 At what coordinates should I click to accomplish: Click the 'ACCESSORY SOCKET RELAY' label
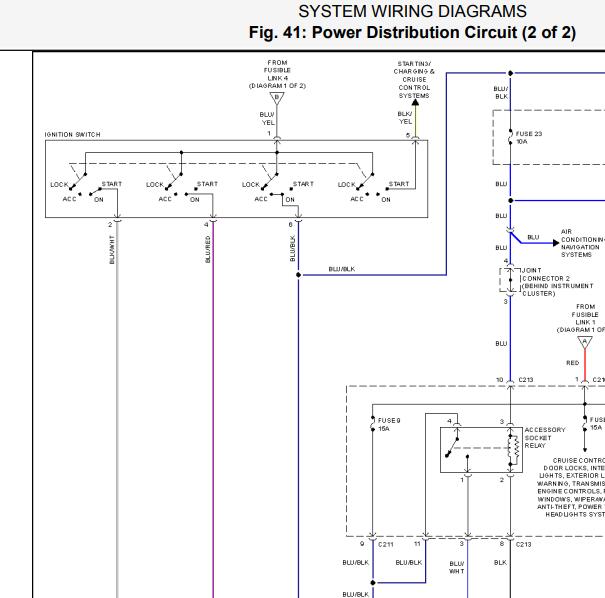pyautogui.click(x=544, y=438)
